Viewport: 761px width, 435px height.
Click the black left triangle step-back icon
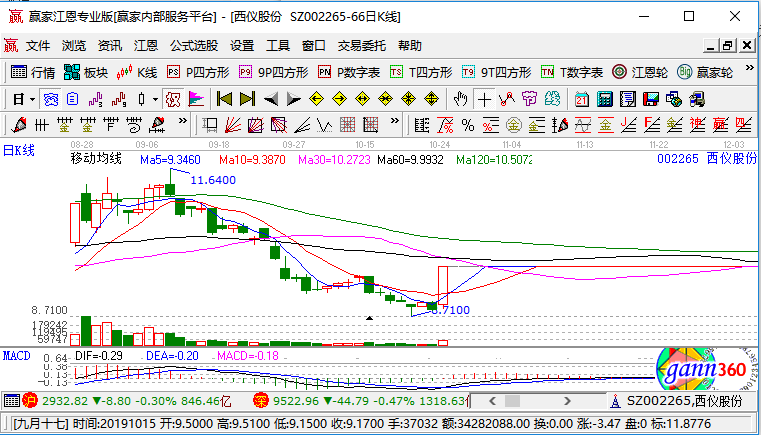(x=271, y=100)
